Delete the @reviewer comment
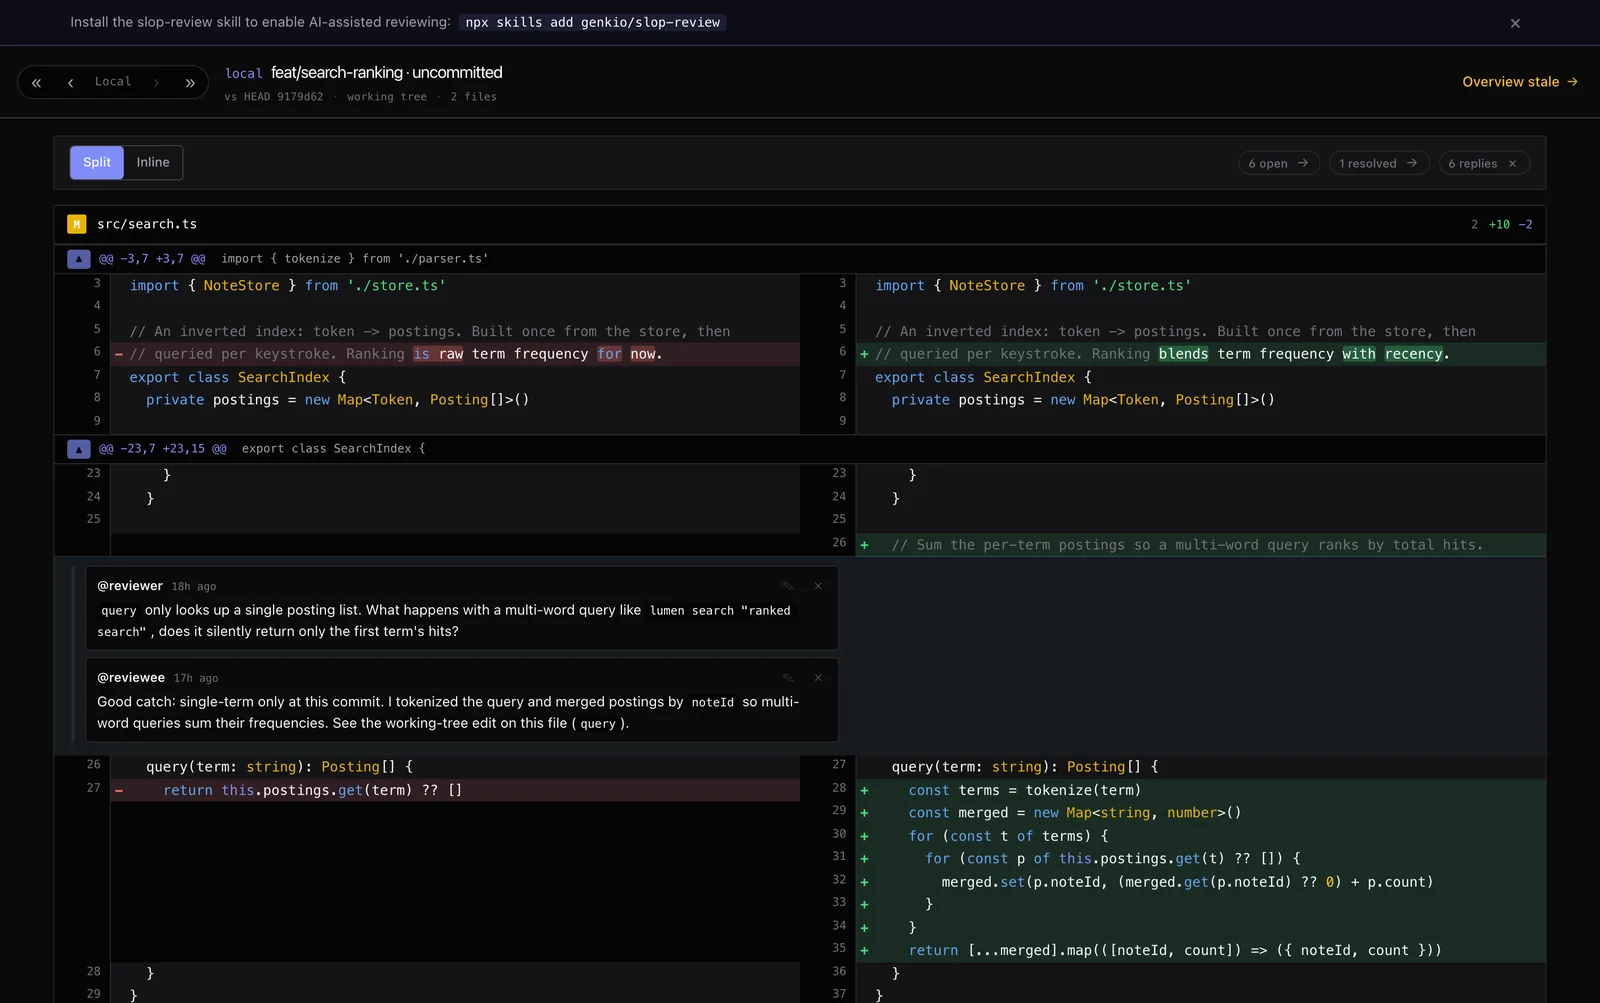 818,586
